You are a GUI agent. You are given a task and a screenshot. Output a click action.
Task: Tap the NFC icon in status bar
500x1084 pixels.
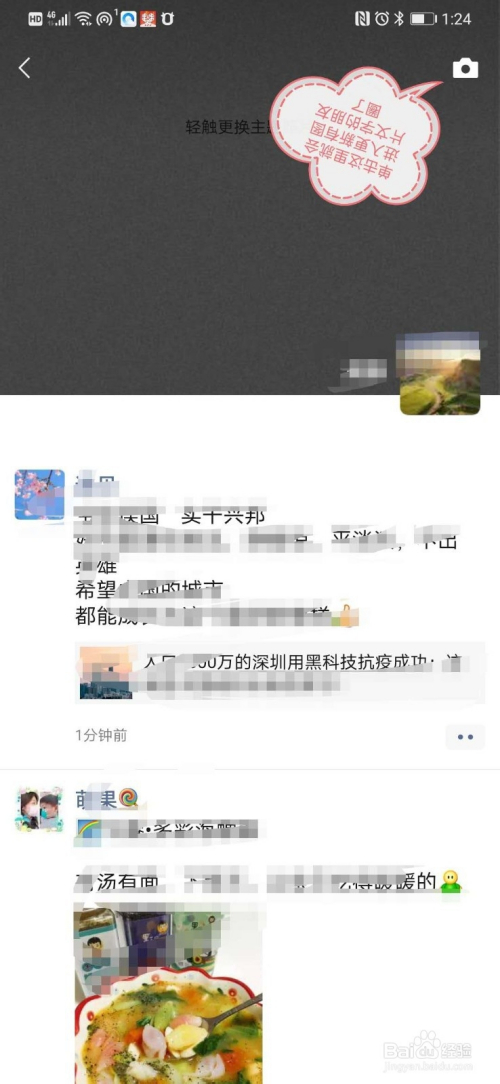tap(362, 19)
